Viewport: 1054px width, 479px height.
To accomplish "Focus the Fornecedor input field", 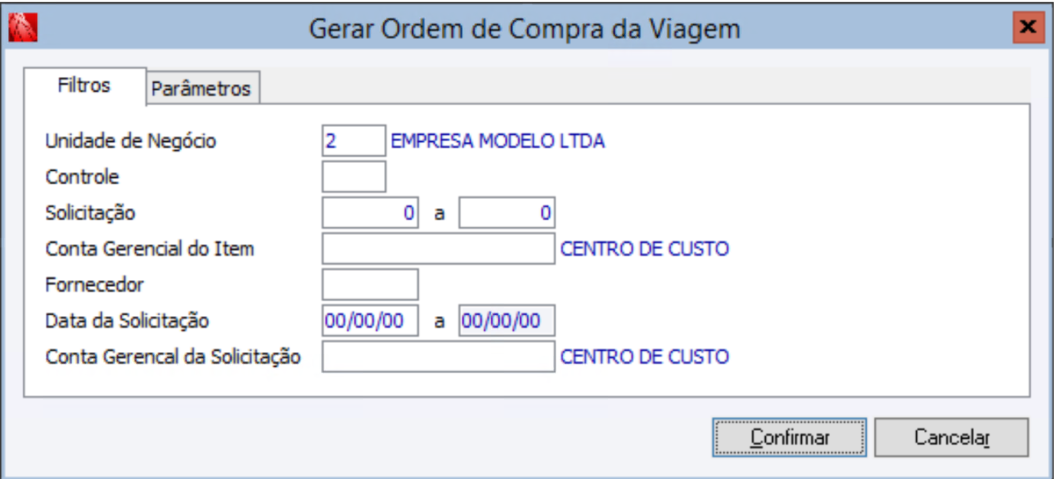I will 370,285.
